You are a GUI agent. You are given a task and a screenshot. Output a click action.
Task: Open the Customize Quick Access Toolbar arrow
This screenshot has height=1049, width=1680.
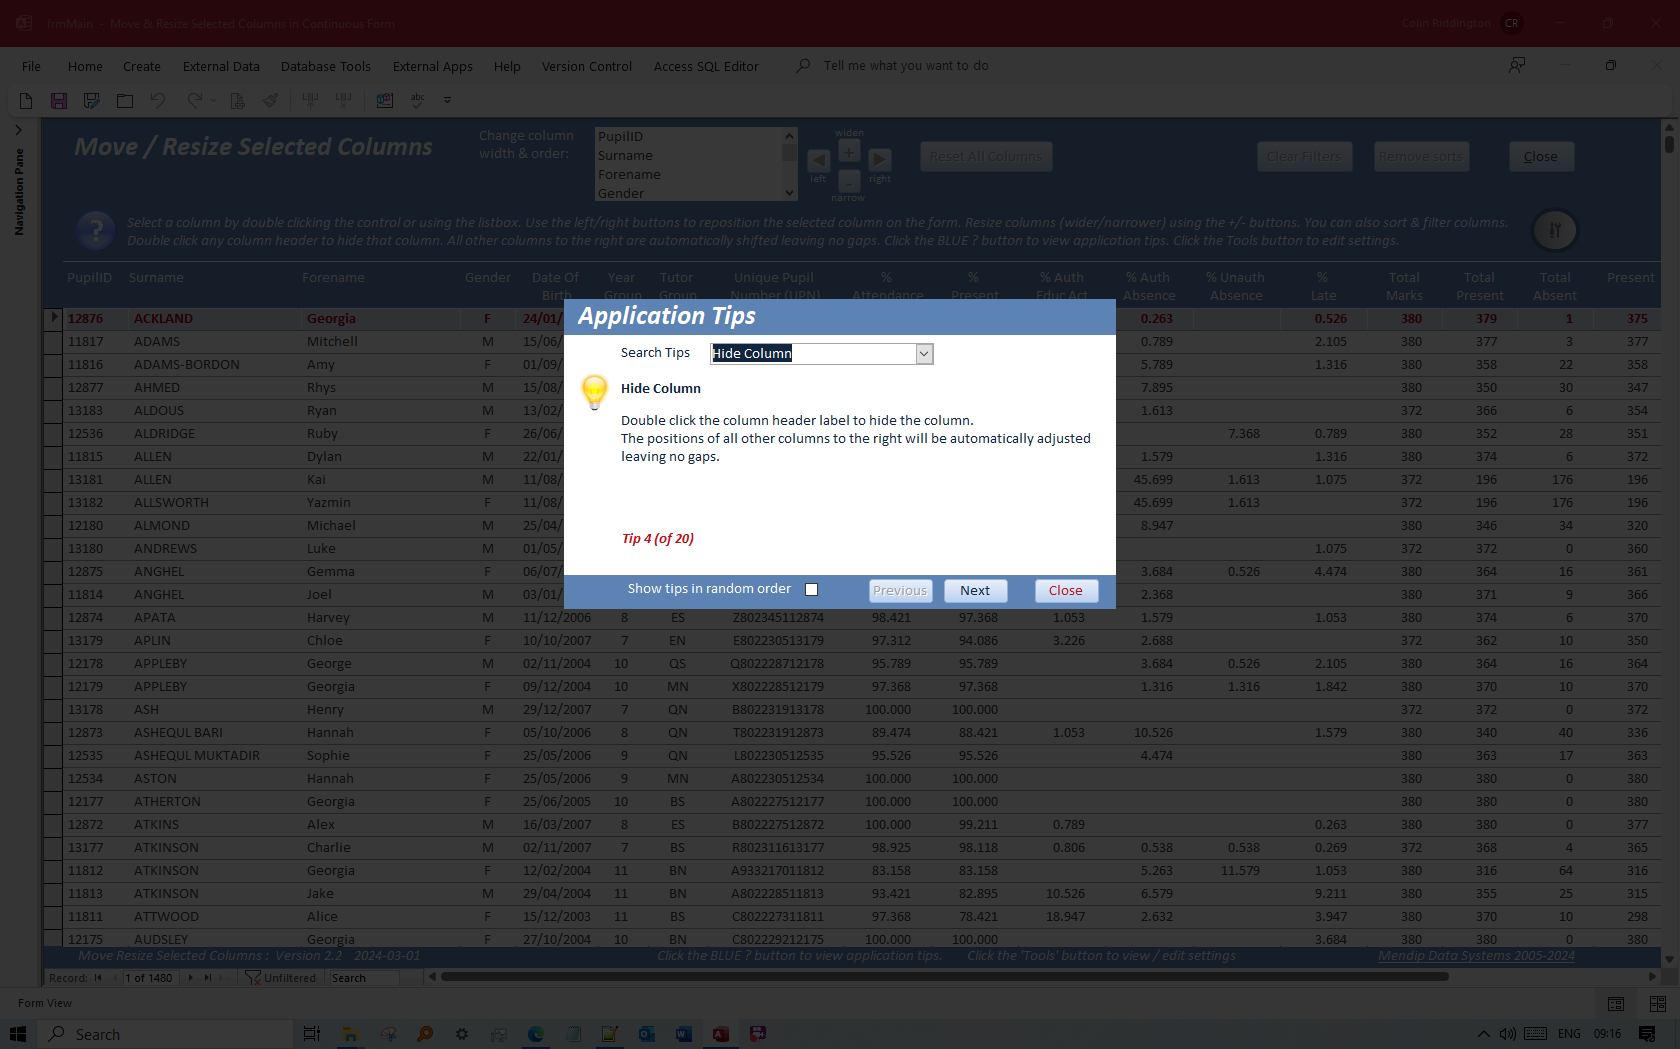point(447,100)
